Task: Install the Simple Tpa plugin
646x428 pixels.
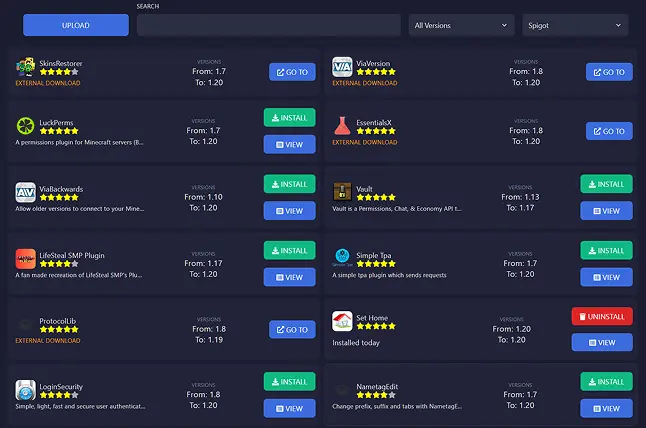Action: (x=606, y=250)
